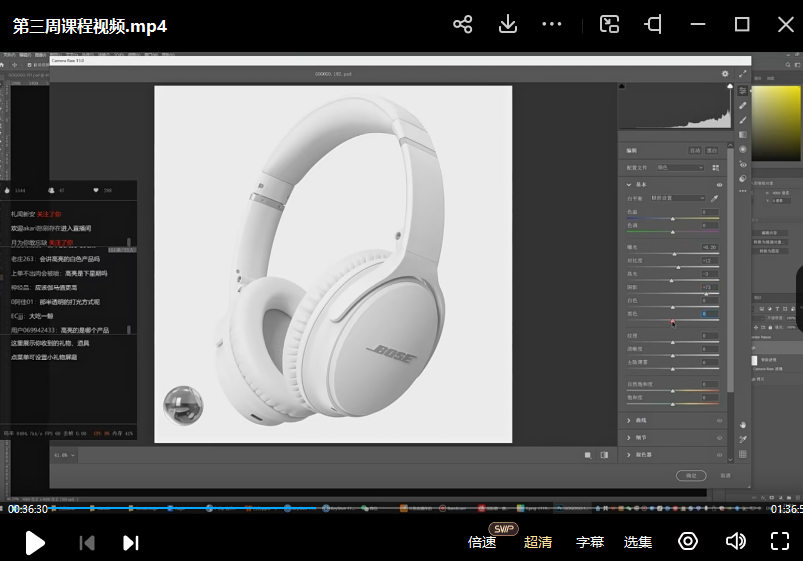Enter fullscreen mode
Viewport: 803px width, 561px height.
coord(780,542)
